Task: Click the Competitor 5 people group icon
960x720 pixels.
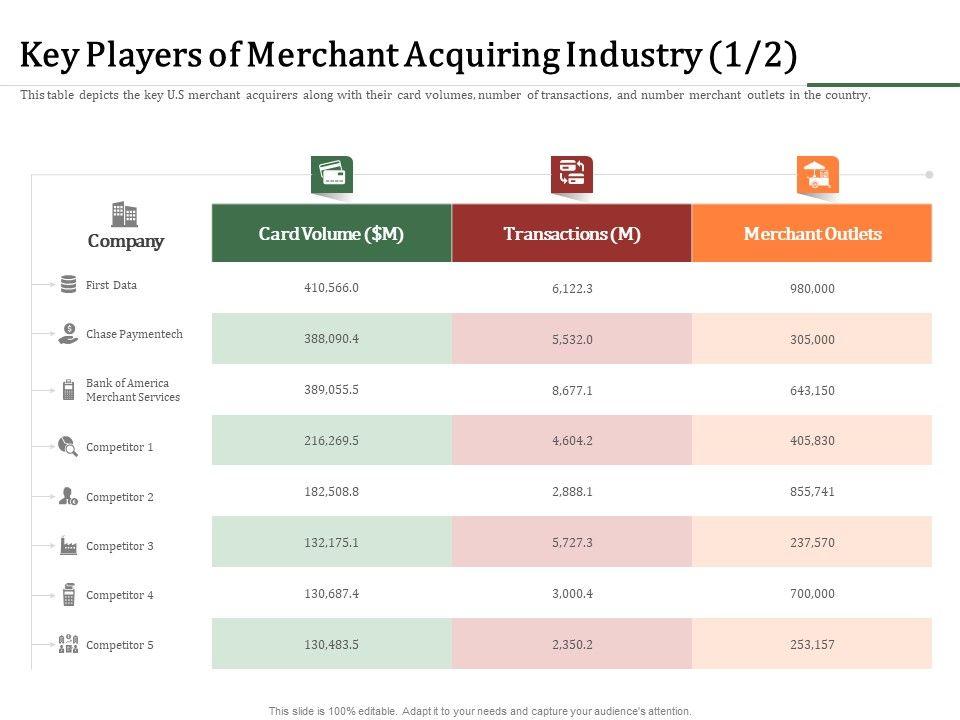Action: pyautogui.click(x=68, y=645)
